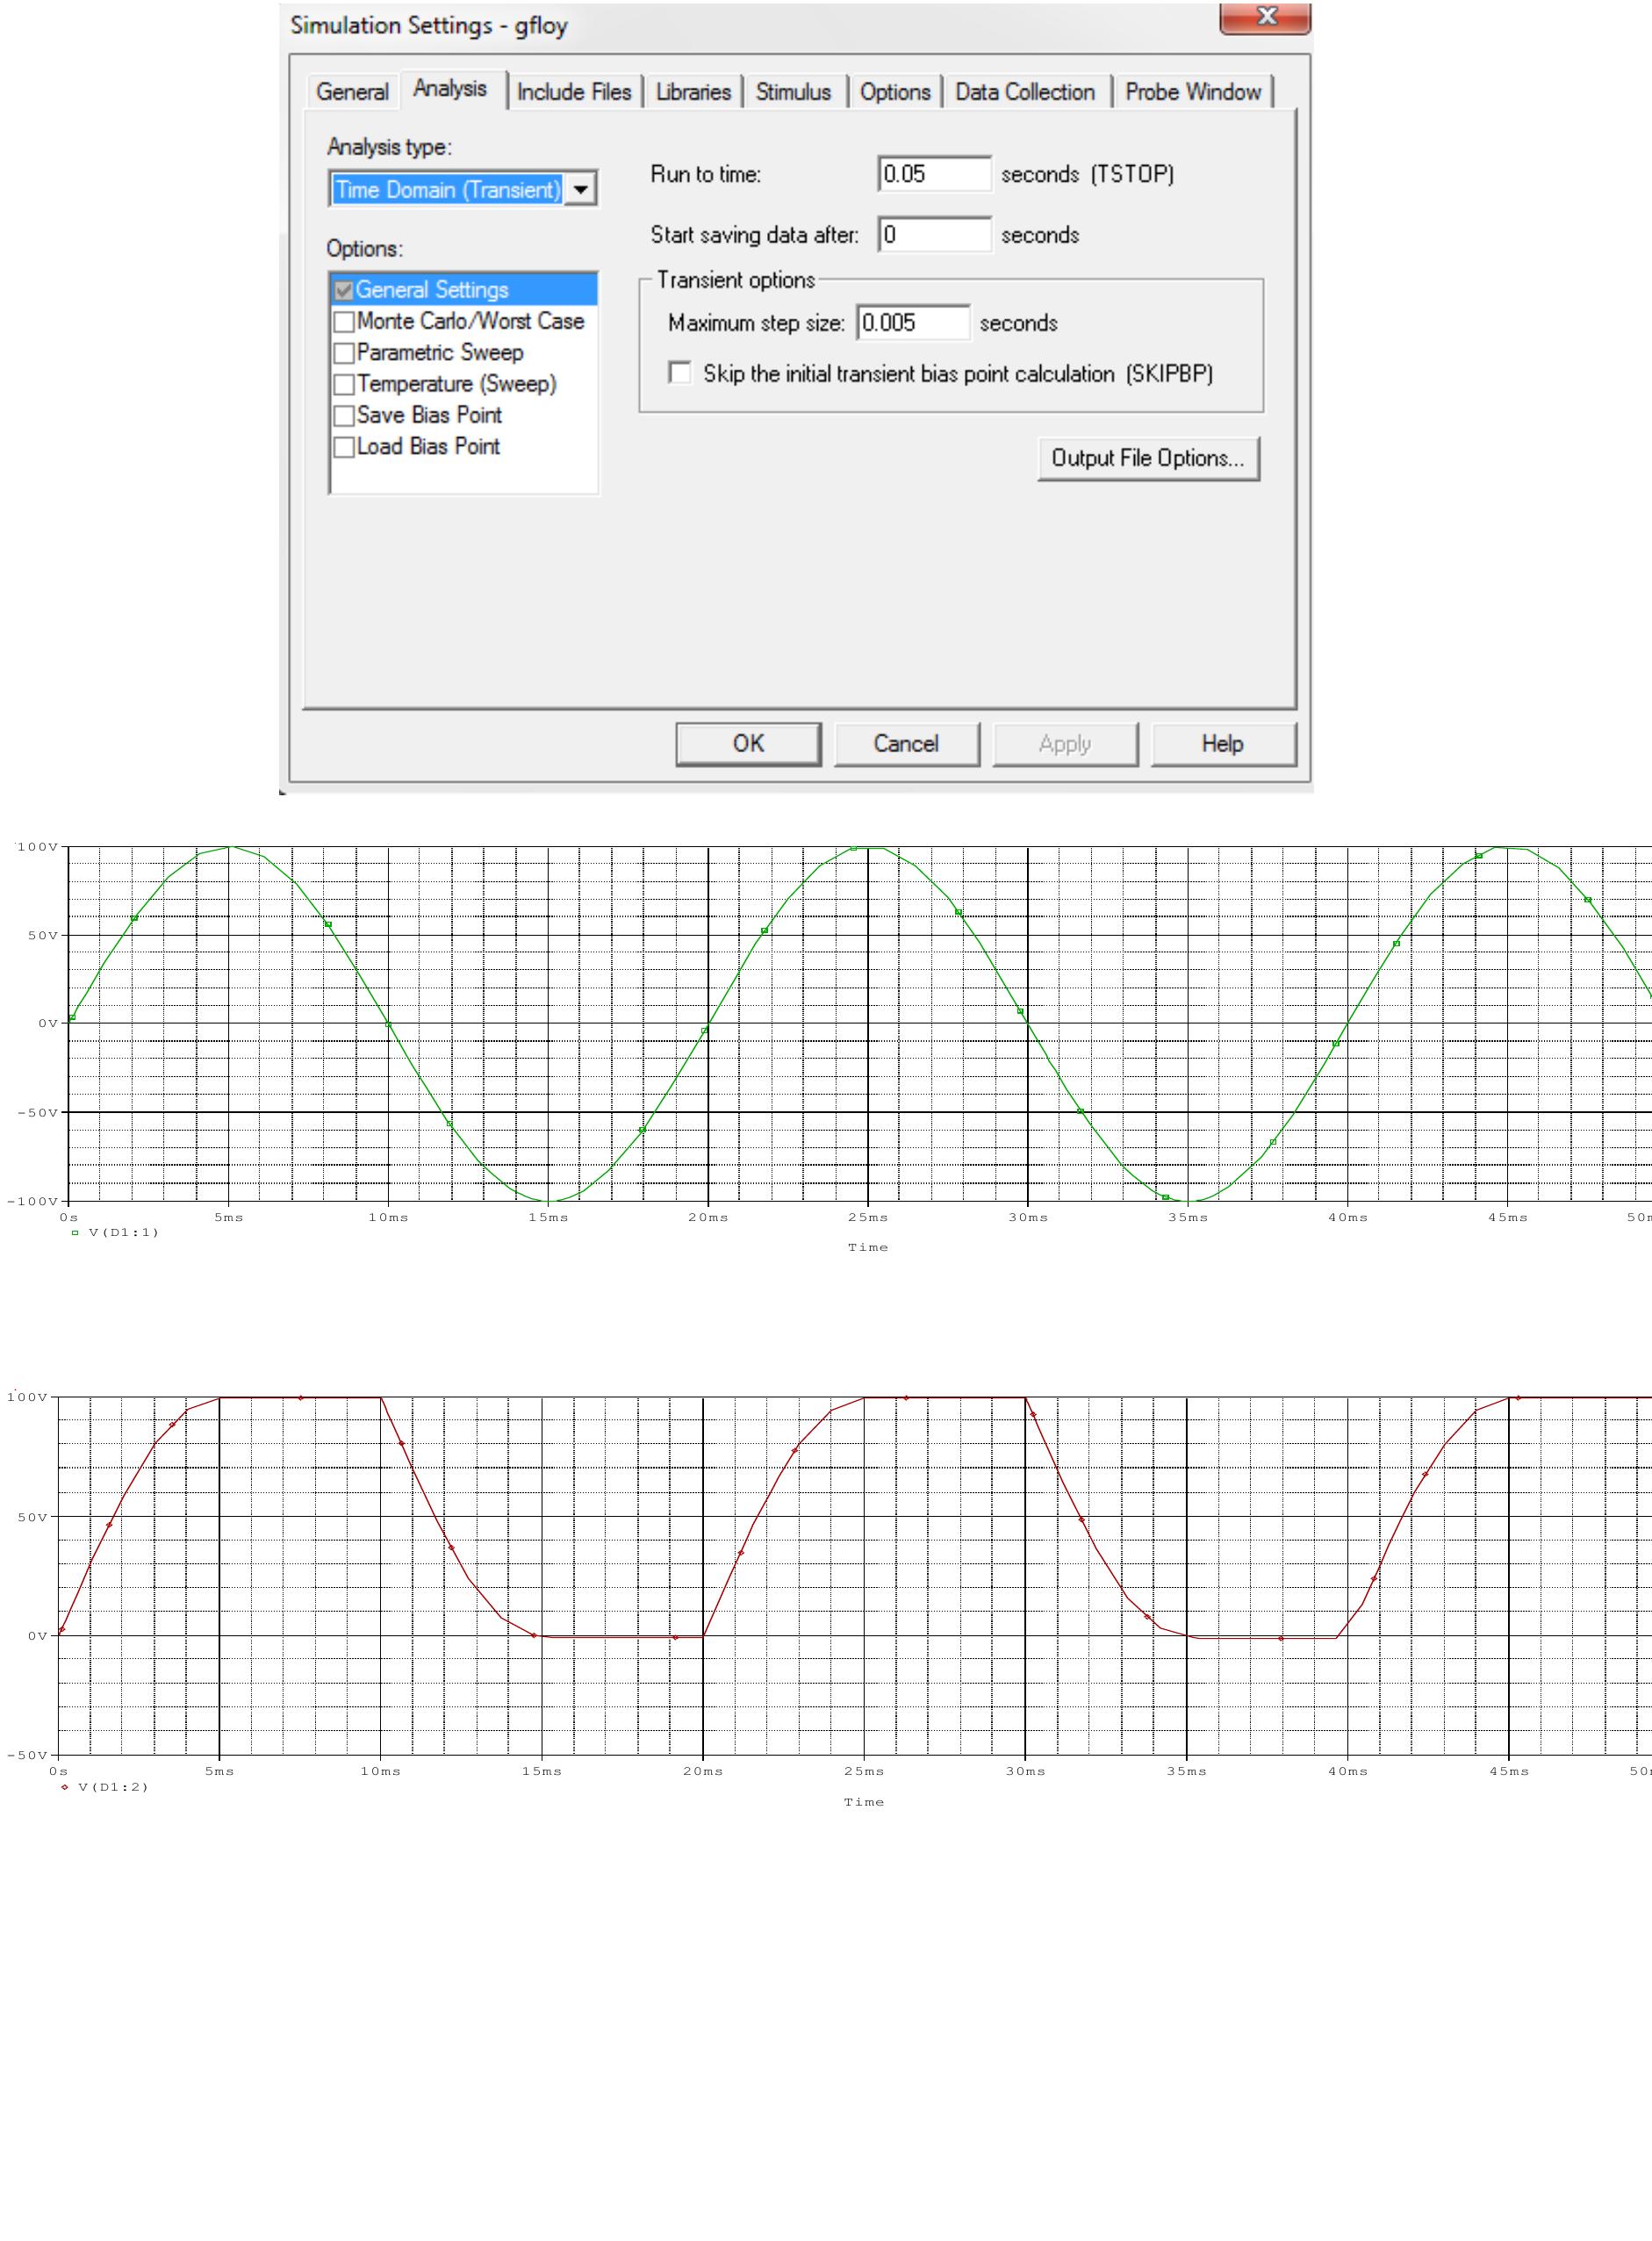This screenshot has height=2241, width=1652.
Task: Open the General tab
Action: pos(352,92)
